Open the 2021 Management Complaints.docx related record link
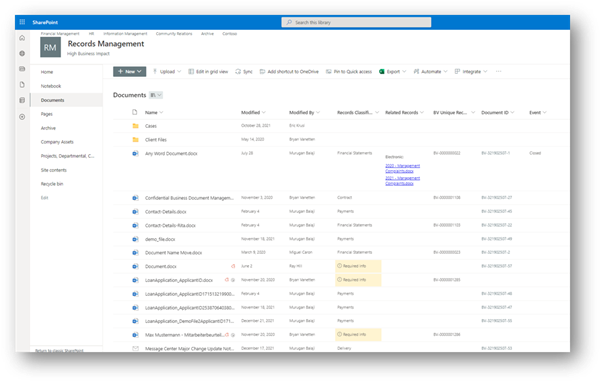Screen dimensions: 600x382 (402, 181)
